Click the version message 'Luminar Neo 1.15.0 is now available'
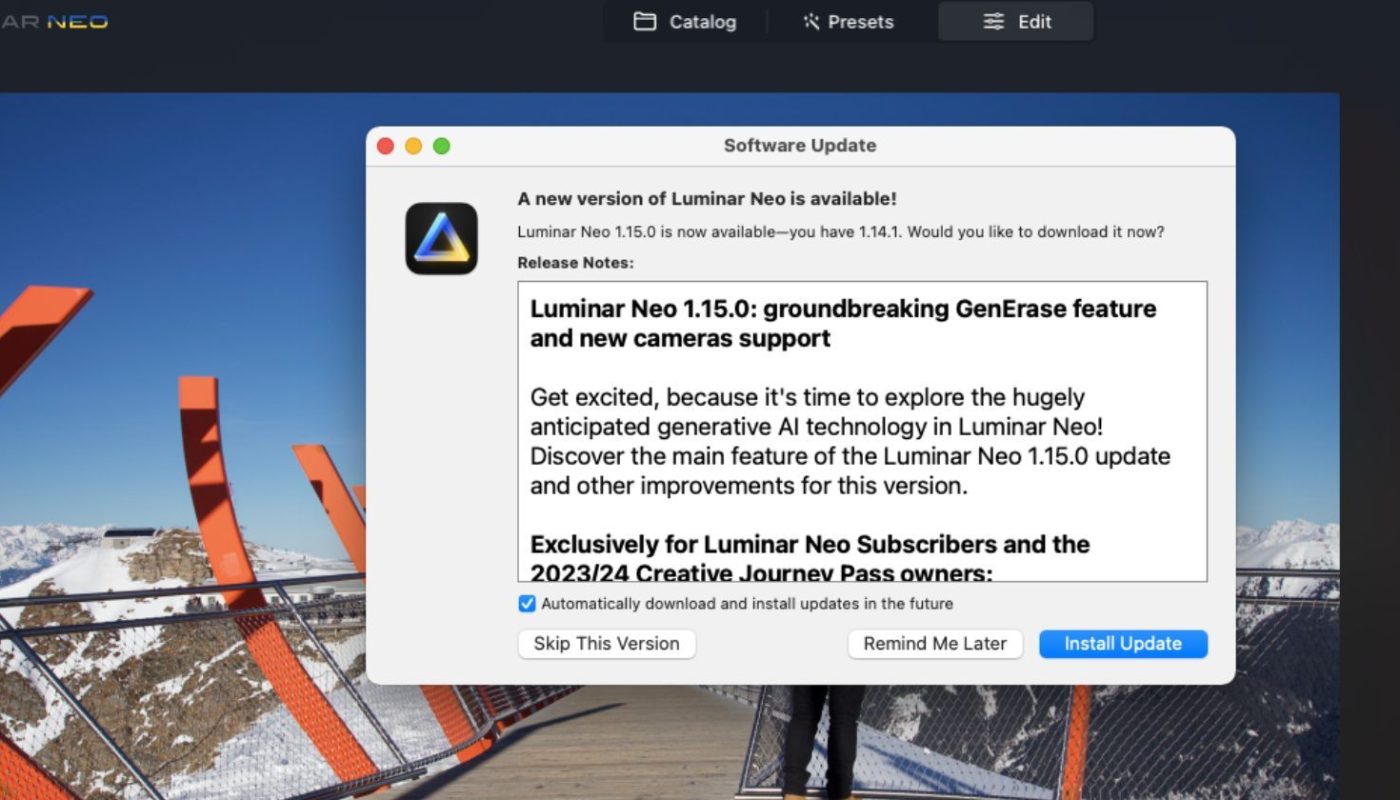Screen dimensions: 1400x800 pos(841,232)
